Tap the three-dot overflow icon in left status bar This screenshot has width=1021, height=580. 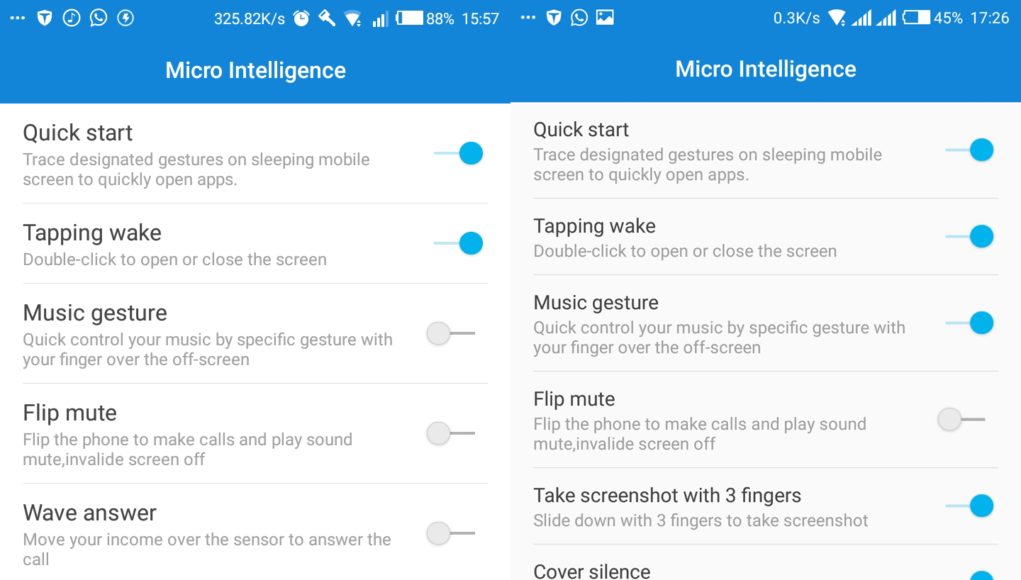[x=18, y=18]
